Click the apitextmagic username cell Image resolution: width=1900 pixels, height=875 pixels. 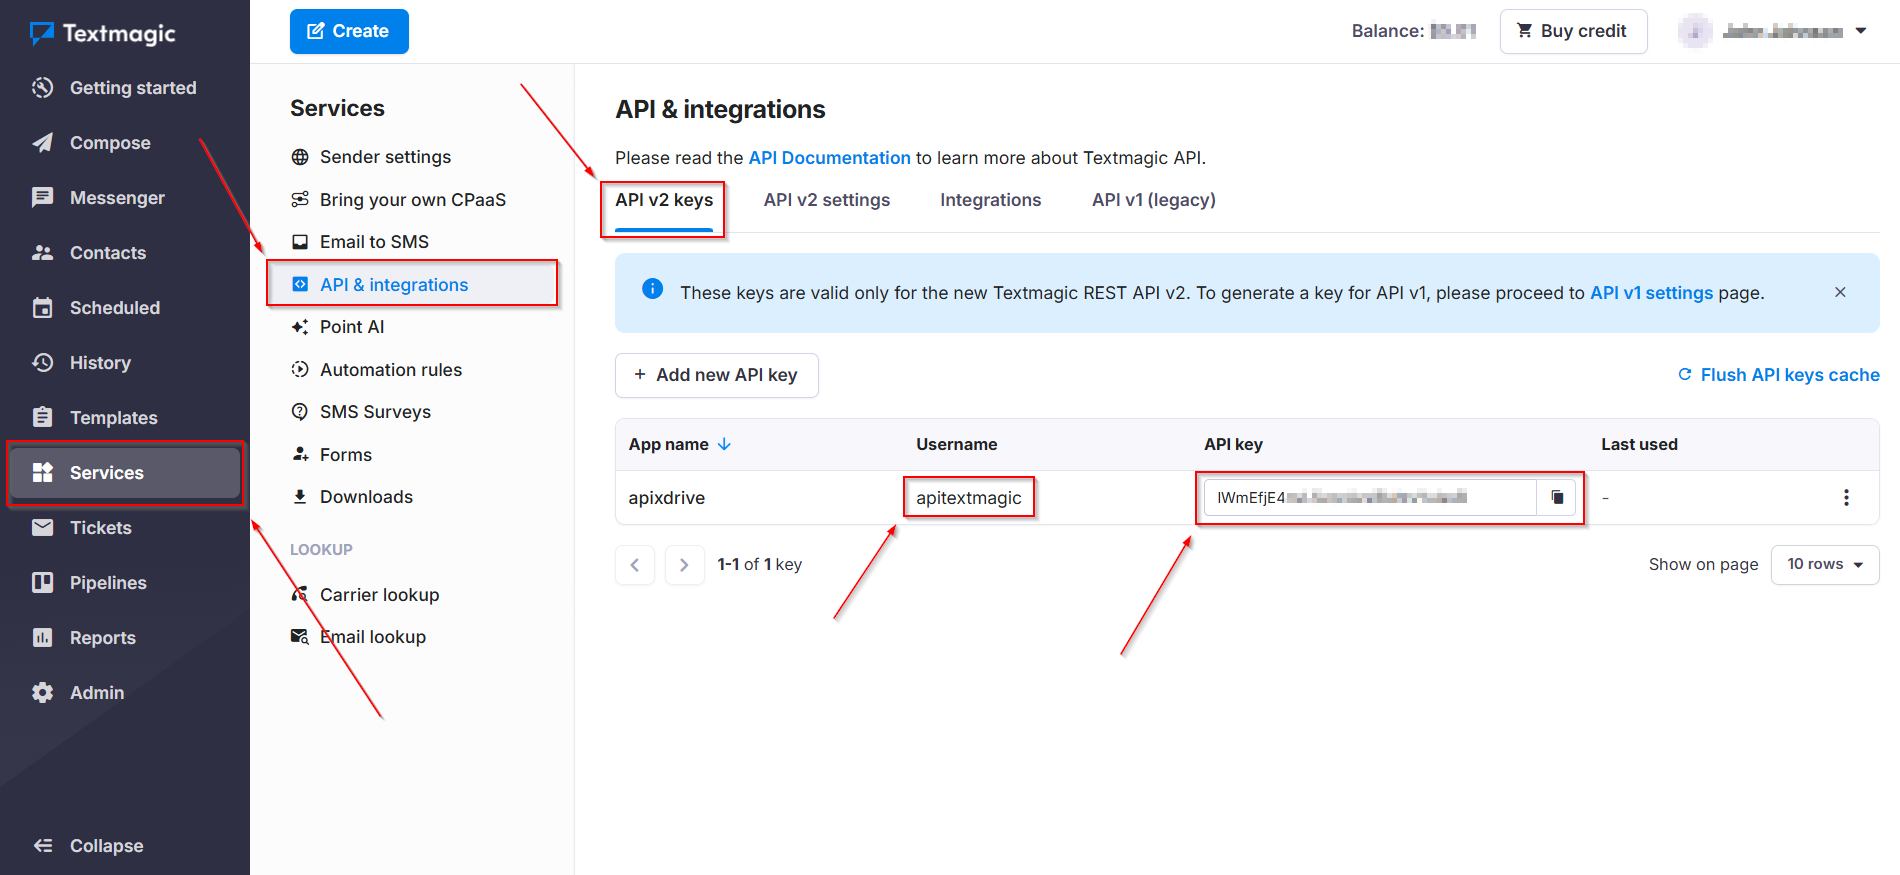tap(968, 498)
